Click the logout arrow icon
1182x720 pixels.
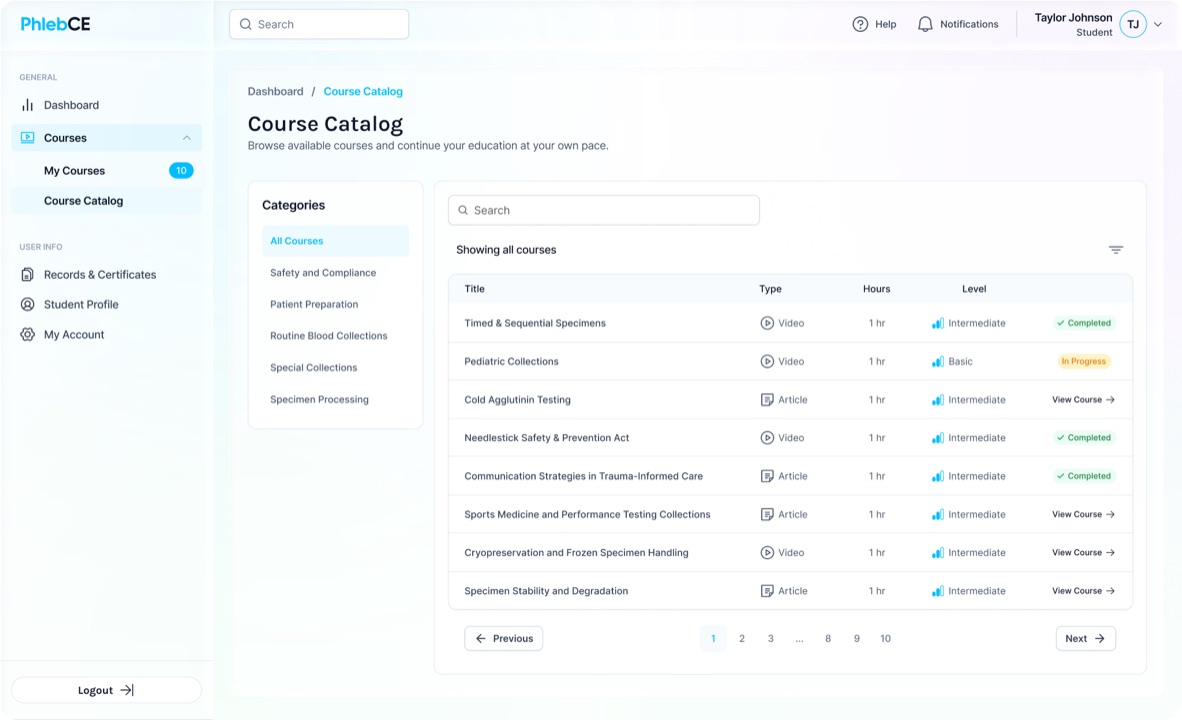(x=127, y=690)
